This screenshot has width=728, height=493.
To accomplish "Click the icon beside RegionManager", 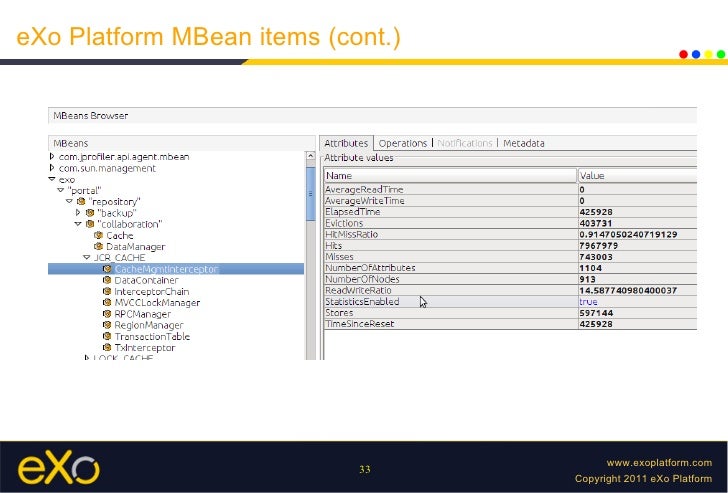I will click(x=107, y=325).
